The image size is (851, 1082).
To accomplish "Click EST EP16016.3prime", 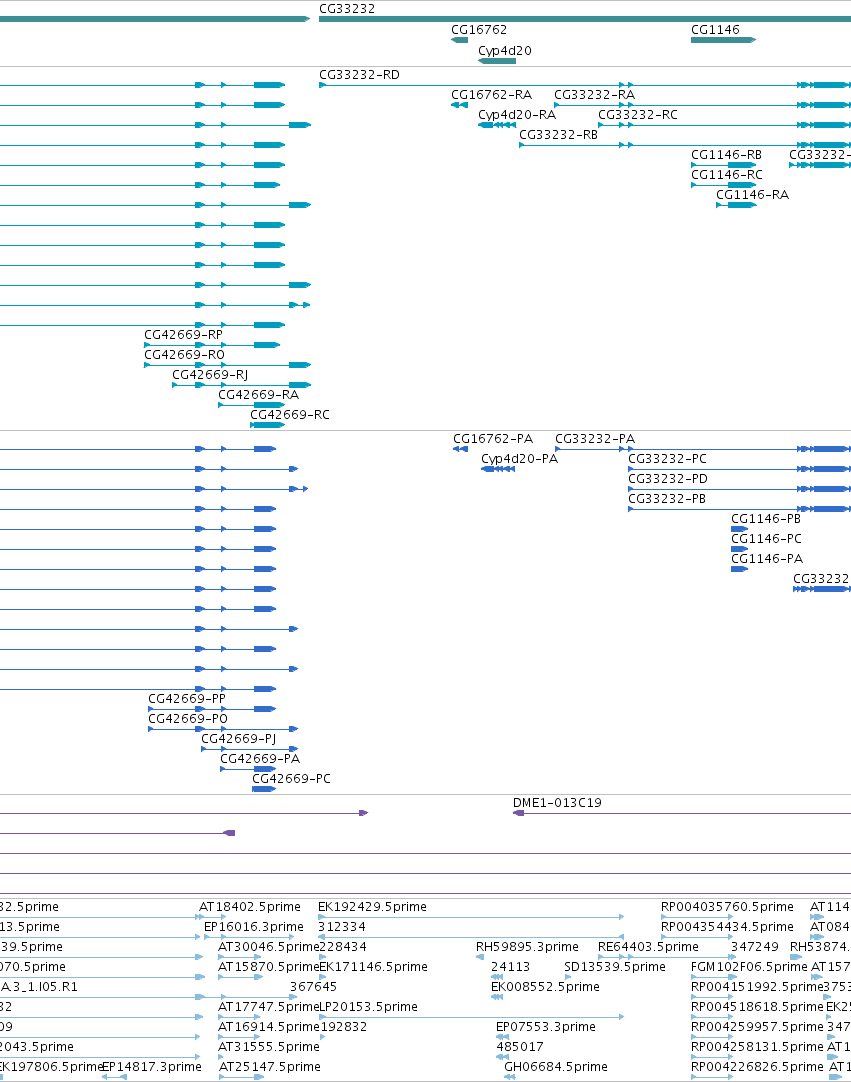I will (x=253, y=927).
